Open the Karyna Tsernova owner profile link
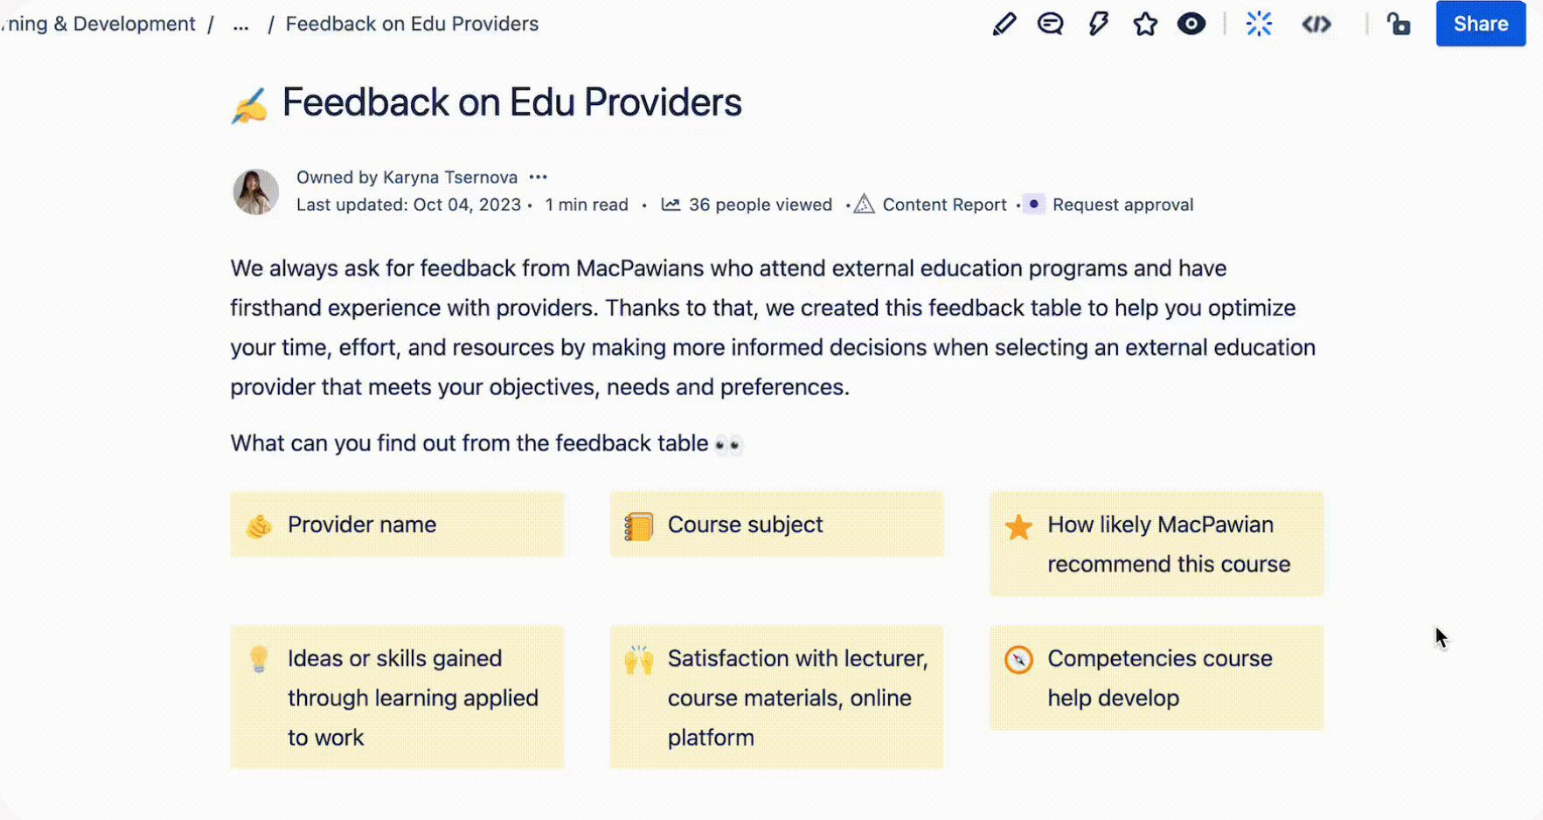The height and width of the screenshot is (820, 1543). point(450,177)
